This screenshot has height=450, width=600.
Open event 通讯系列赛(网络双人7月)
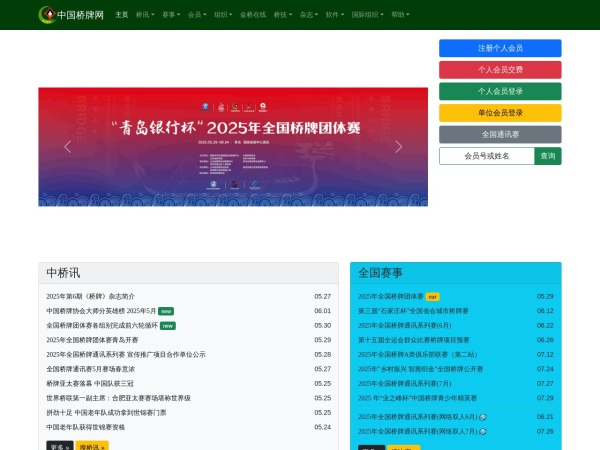417,432
